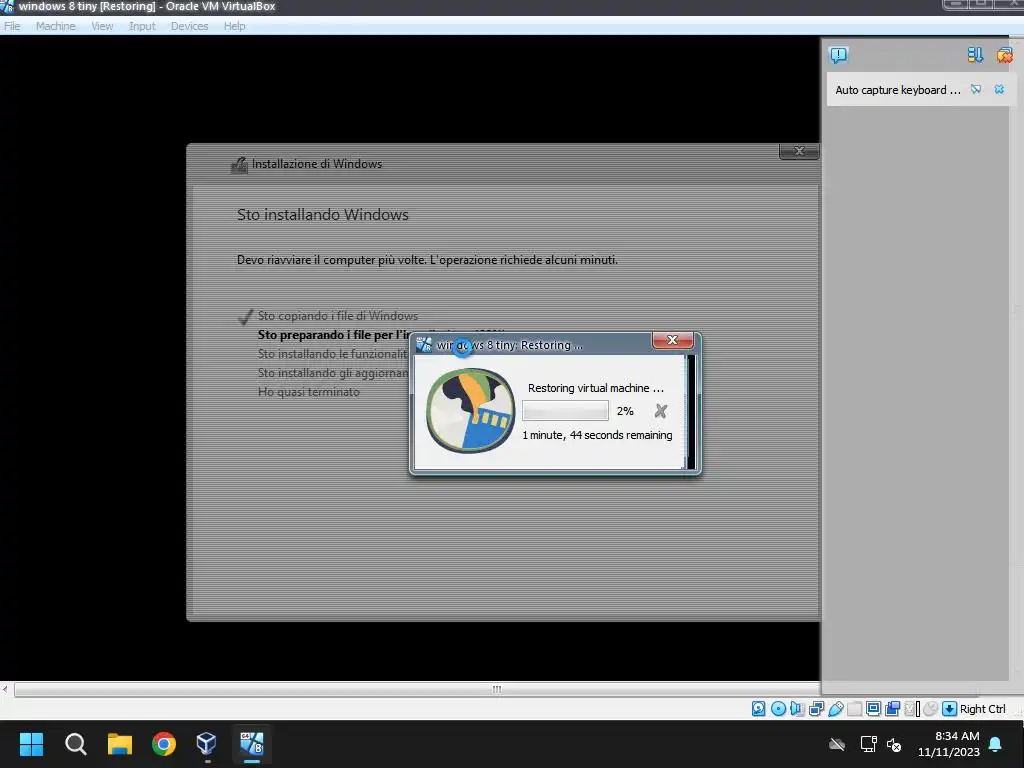Click the Sto copiando i file di Windows step
This screenshot has height=768, width=1024.
point(338,315)
